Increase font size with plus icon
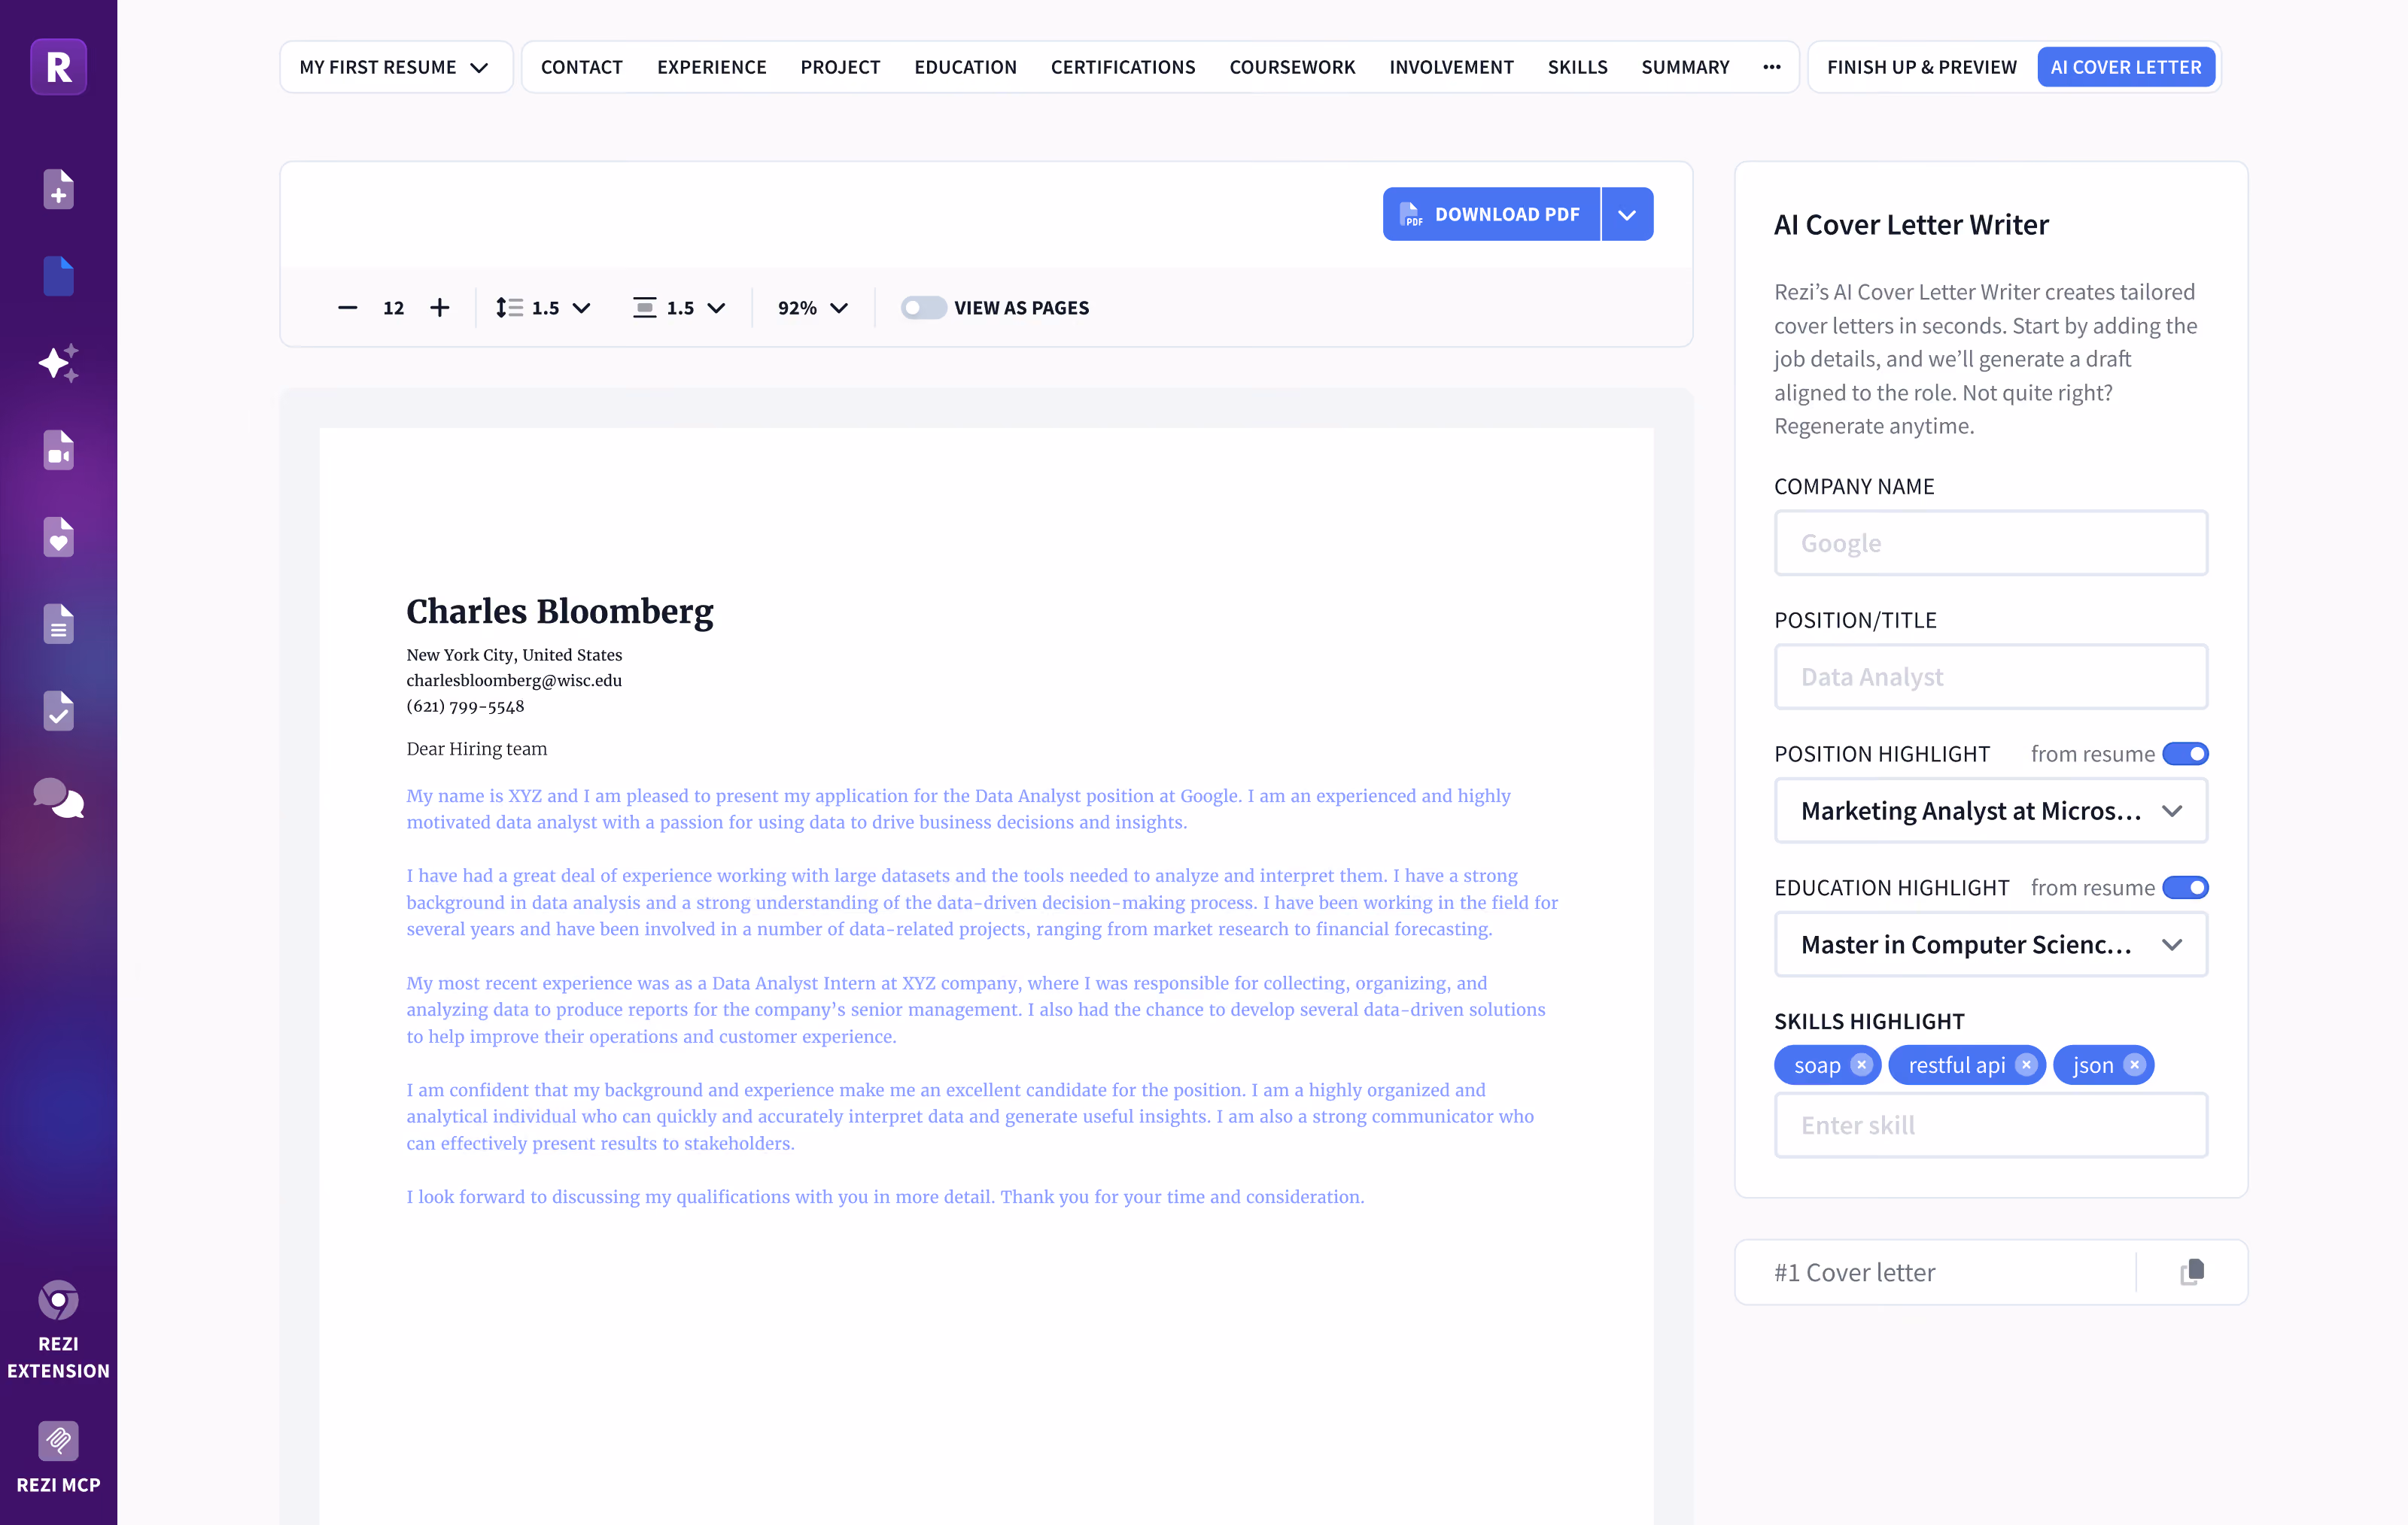Screen dimensions: 2408x1525 tap(439, 308)
